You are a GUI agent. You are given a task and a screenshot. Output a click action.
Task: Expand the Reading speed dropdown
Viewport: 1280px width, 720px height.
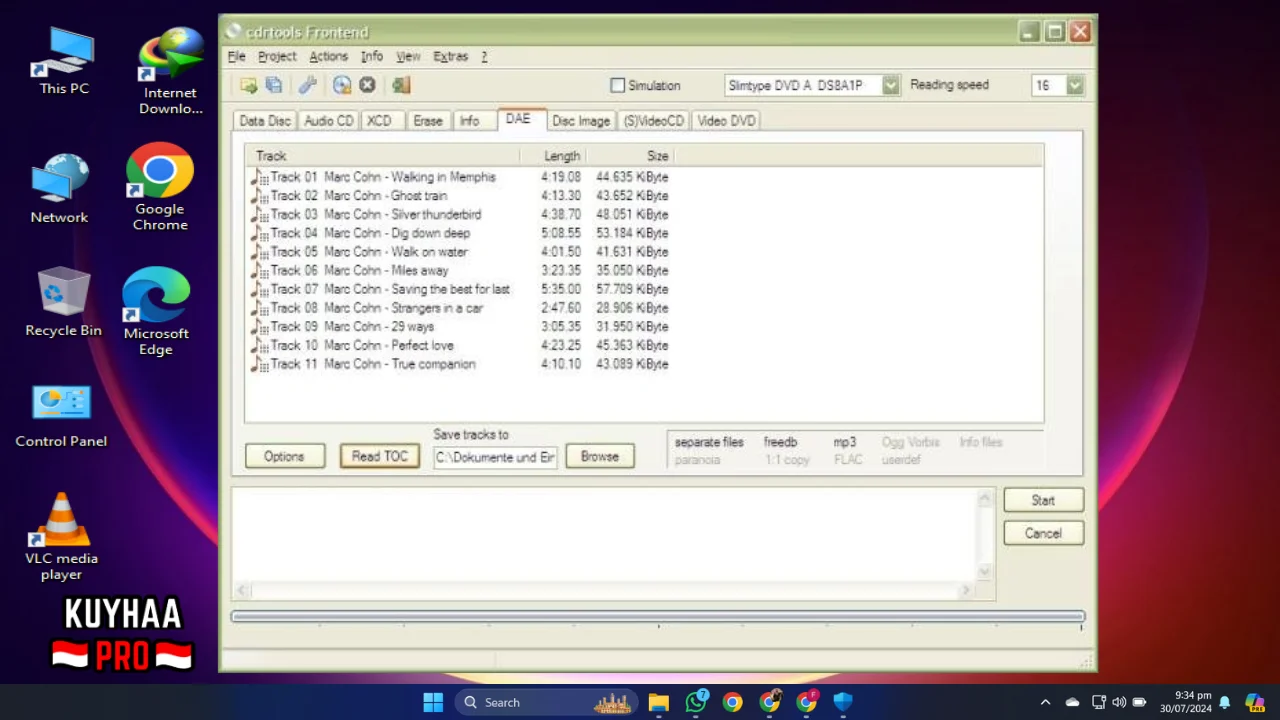1074,86
